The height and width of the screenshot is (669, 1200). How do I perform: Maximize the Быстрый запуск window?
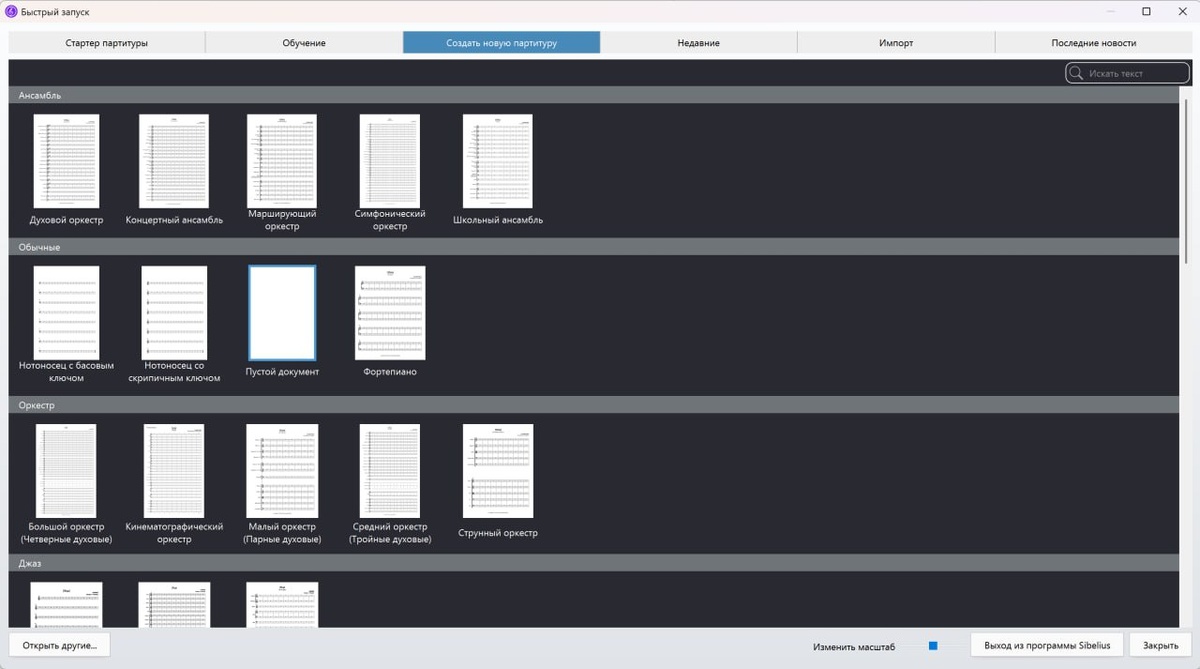point(1146,11)
